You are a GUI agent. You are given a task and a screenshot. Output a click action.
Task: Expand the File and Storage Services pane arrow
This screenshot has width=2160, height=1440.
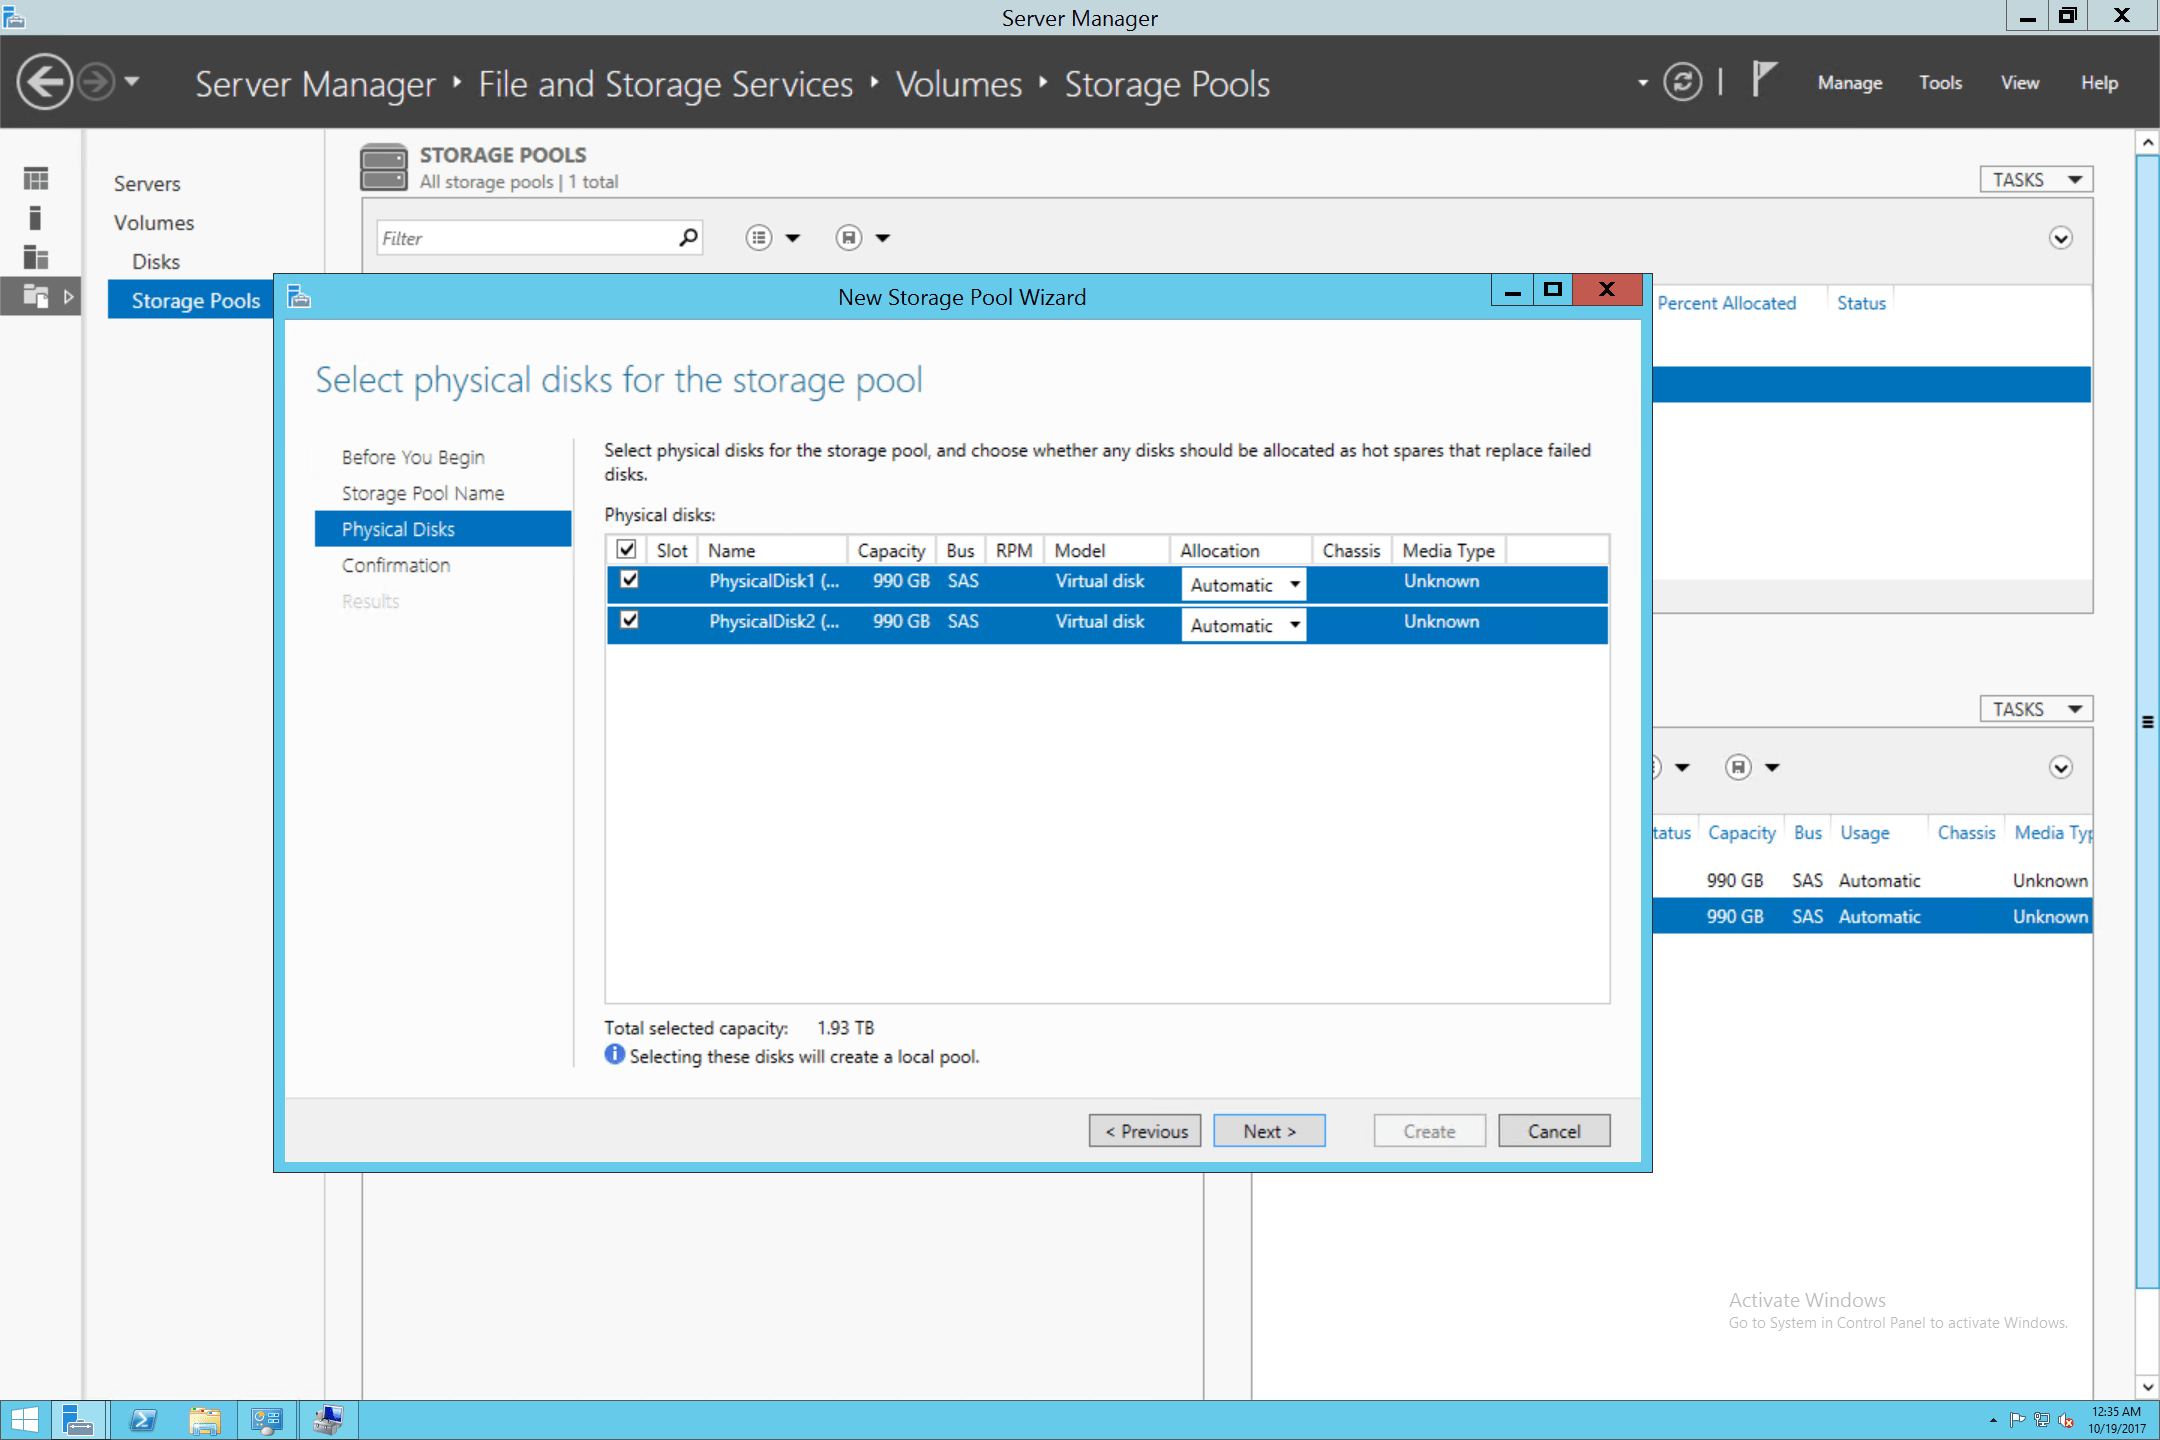coord(68,296)
